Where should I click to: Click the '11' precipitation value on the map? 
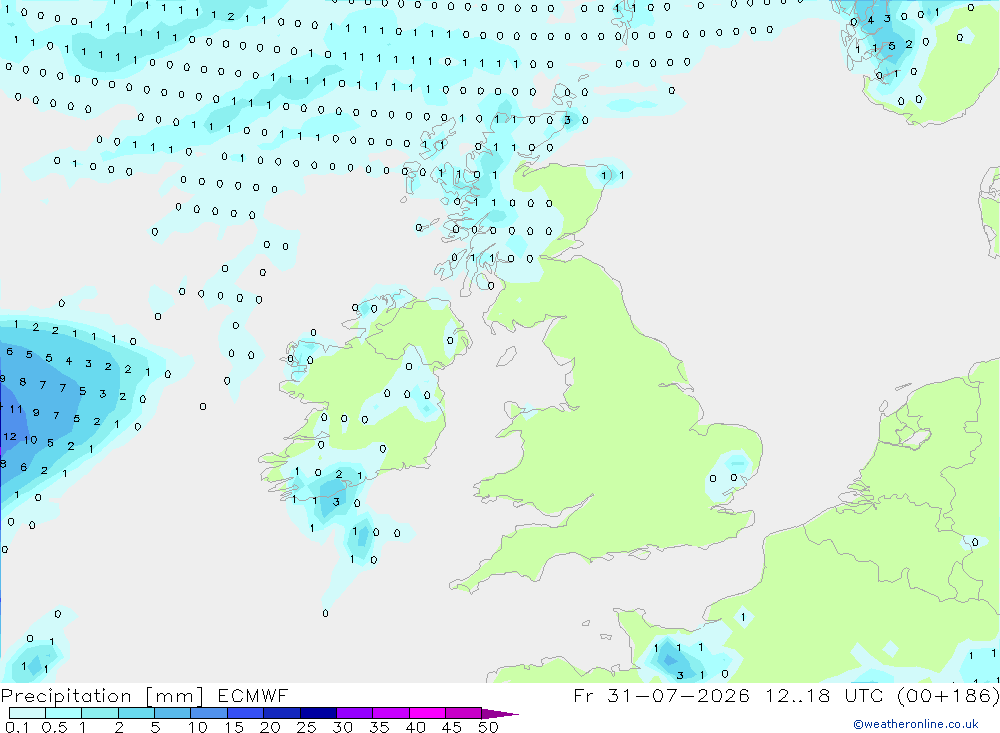(16, 409)
